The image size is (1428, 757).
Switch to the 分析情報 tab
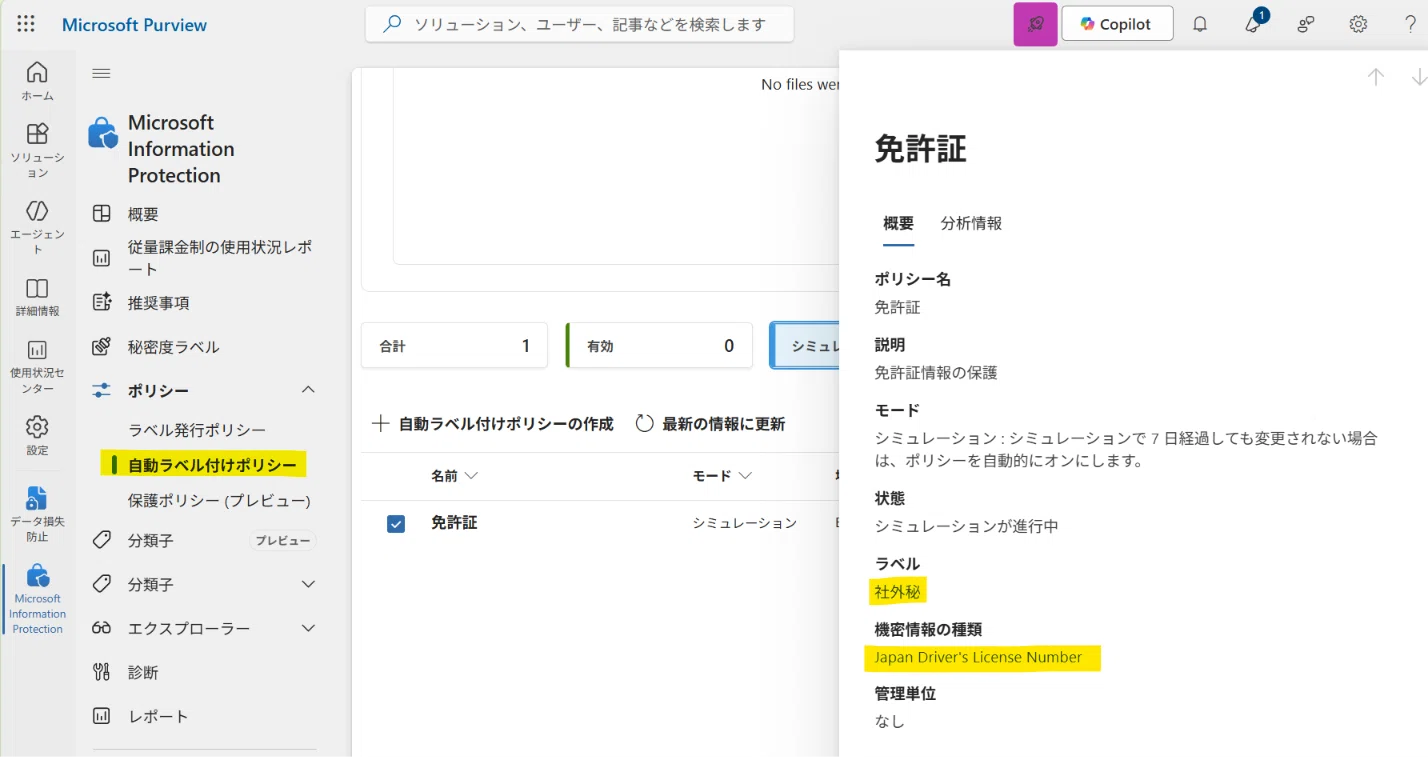point(971,224)
